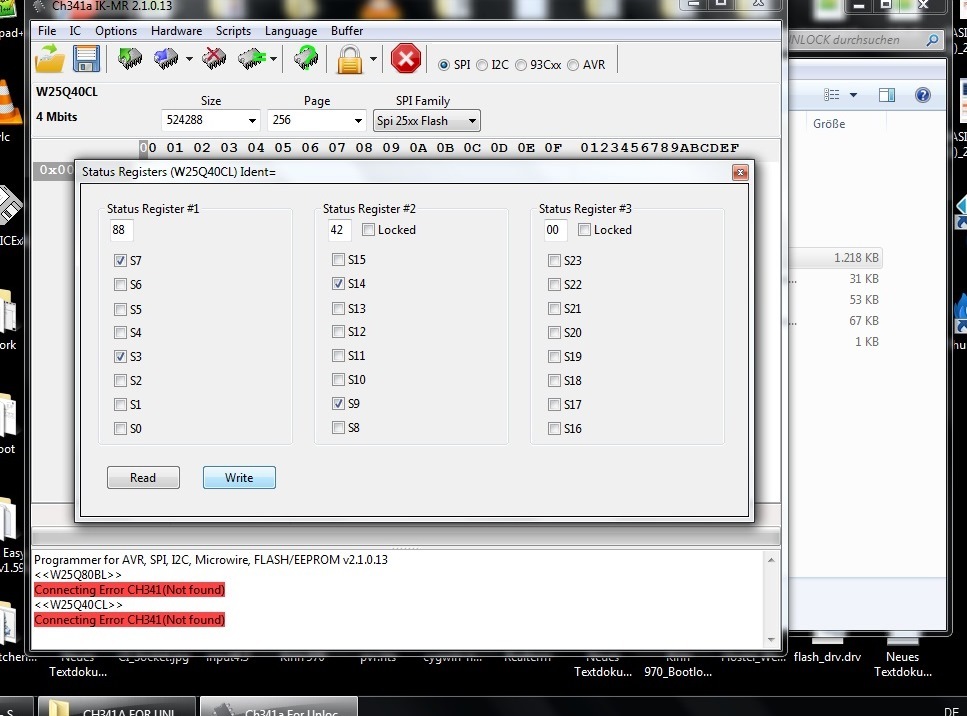The image size is (967, 716).
Task: Click the read chip toolbar icon
Action: [x=130, y=59]
